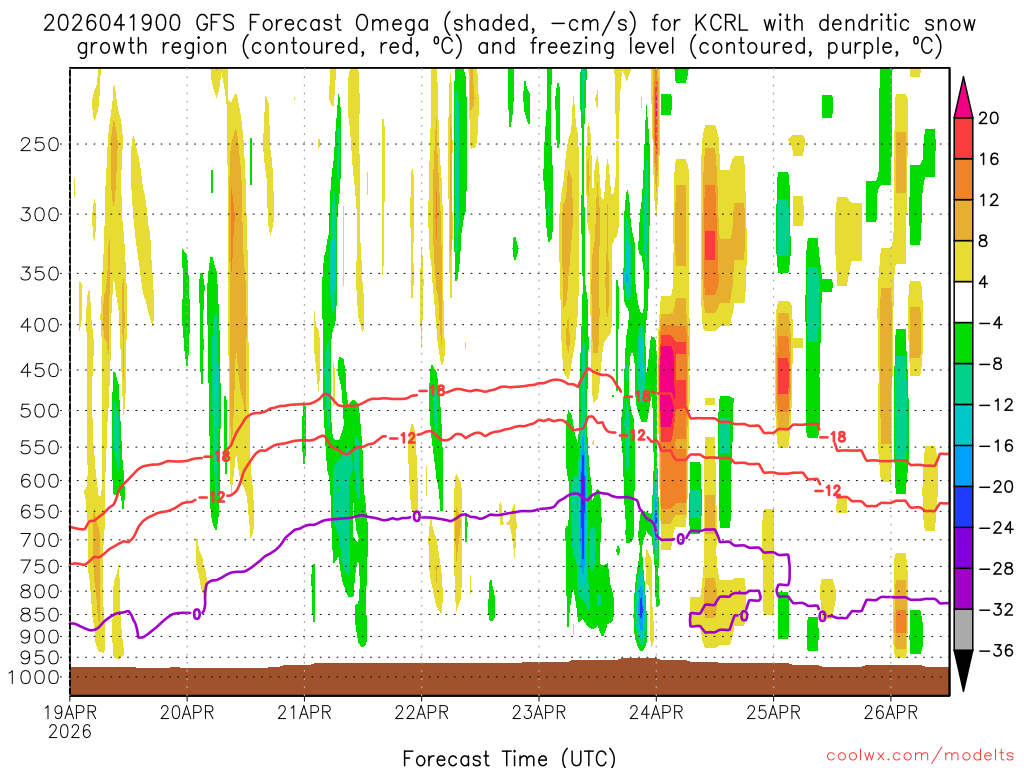Click the 1000 pressure level label
Viewport: 1024px width, 768px height.
[35, 677]
